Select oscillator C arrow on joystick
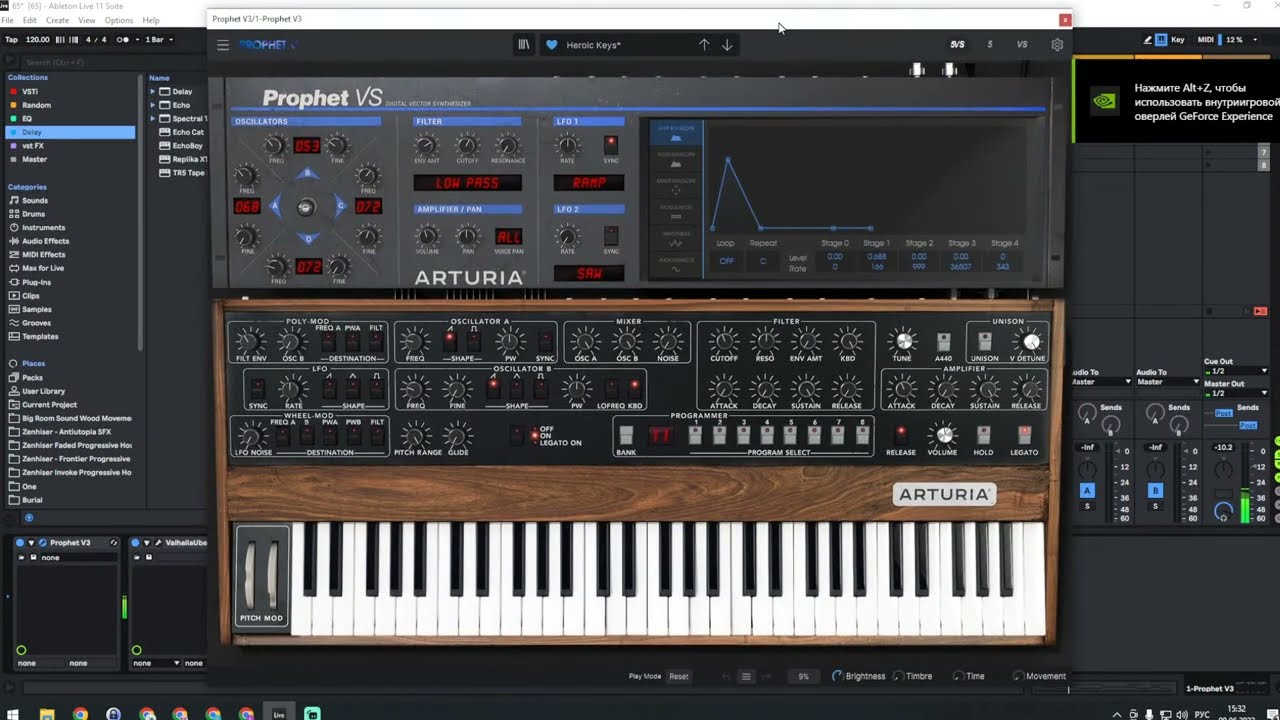This screenshot has height=720, width=1280. click(340, 207)
